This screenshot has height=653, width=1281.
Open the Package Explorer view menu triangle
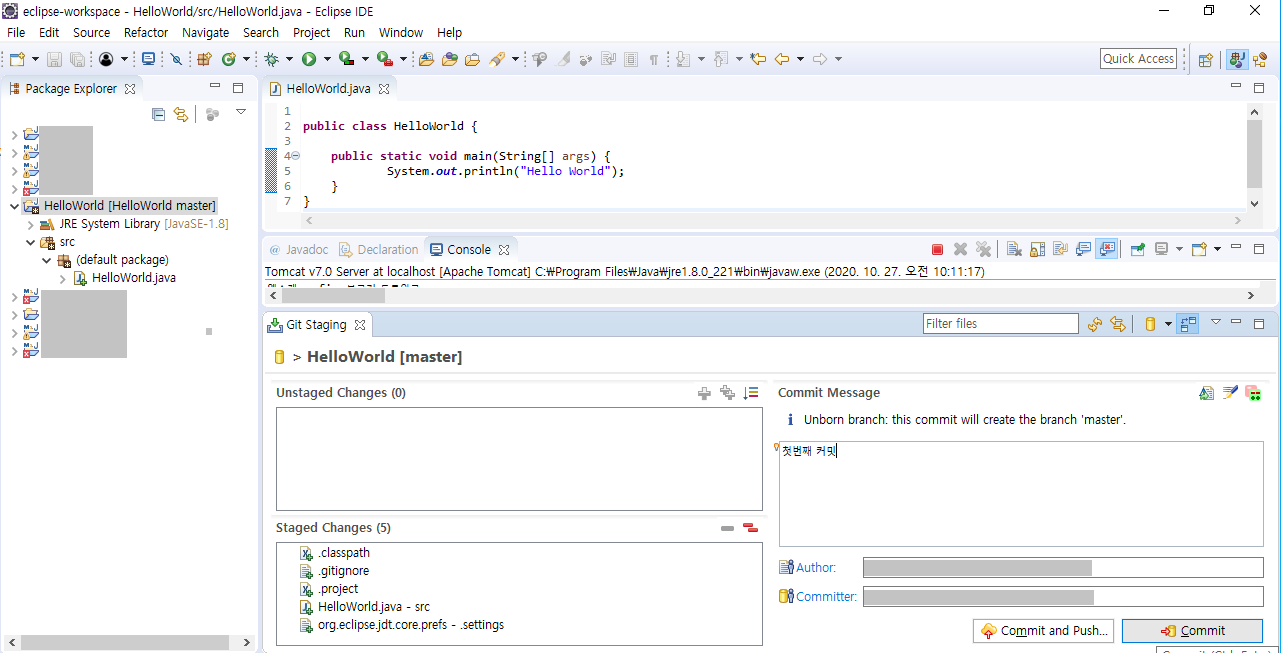coord(241,112)
